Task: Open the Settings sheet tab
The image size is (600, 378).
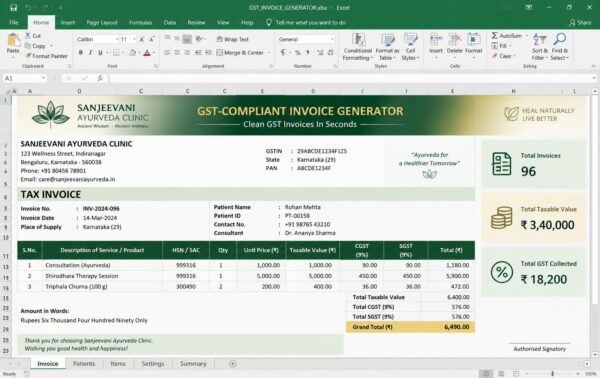Action: tap(153, 363)
